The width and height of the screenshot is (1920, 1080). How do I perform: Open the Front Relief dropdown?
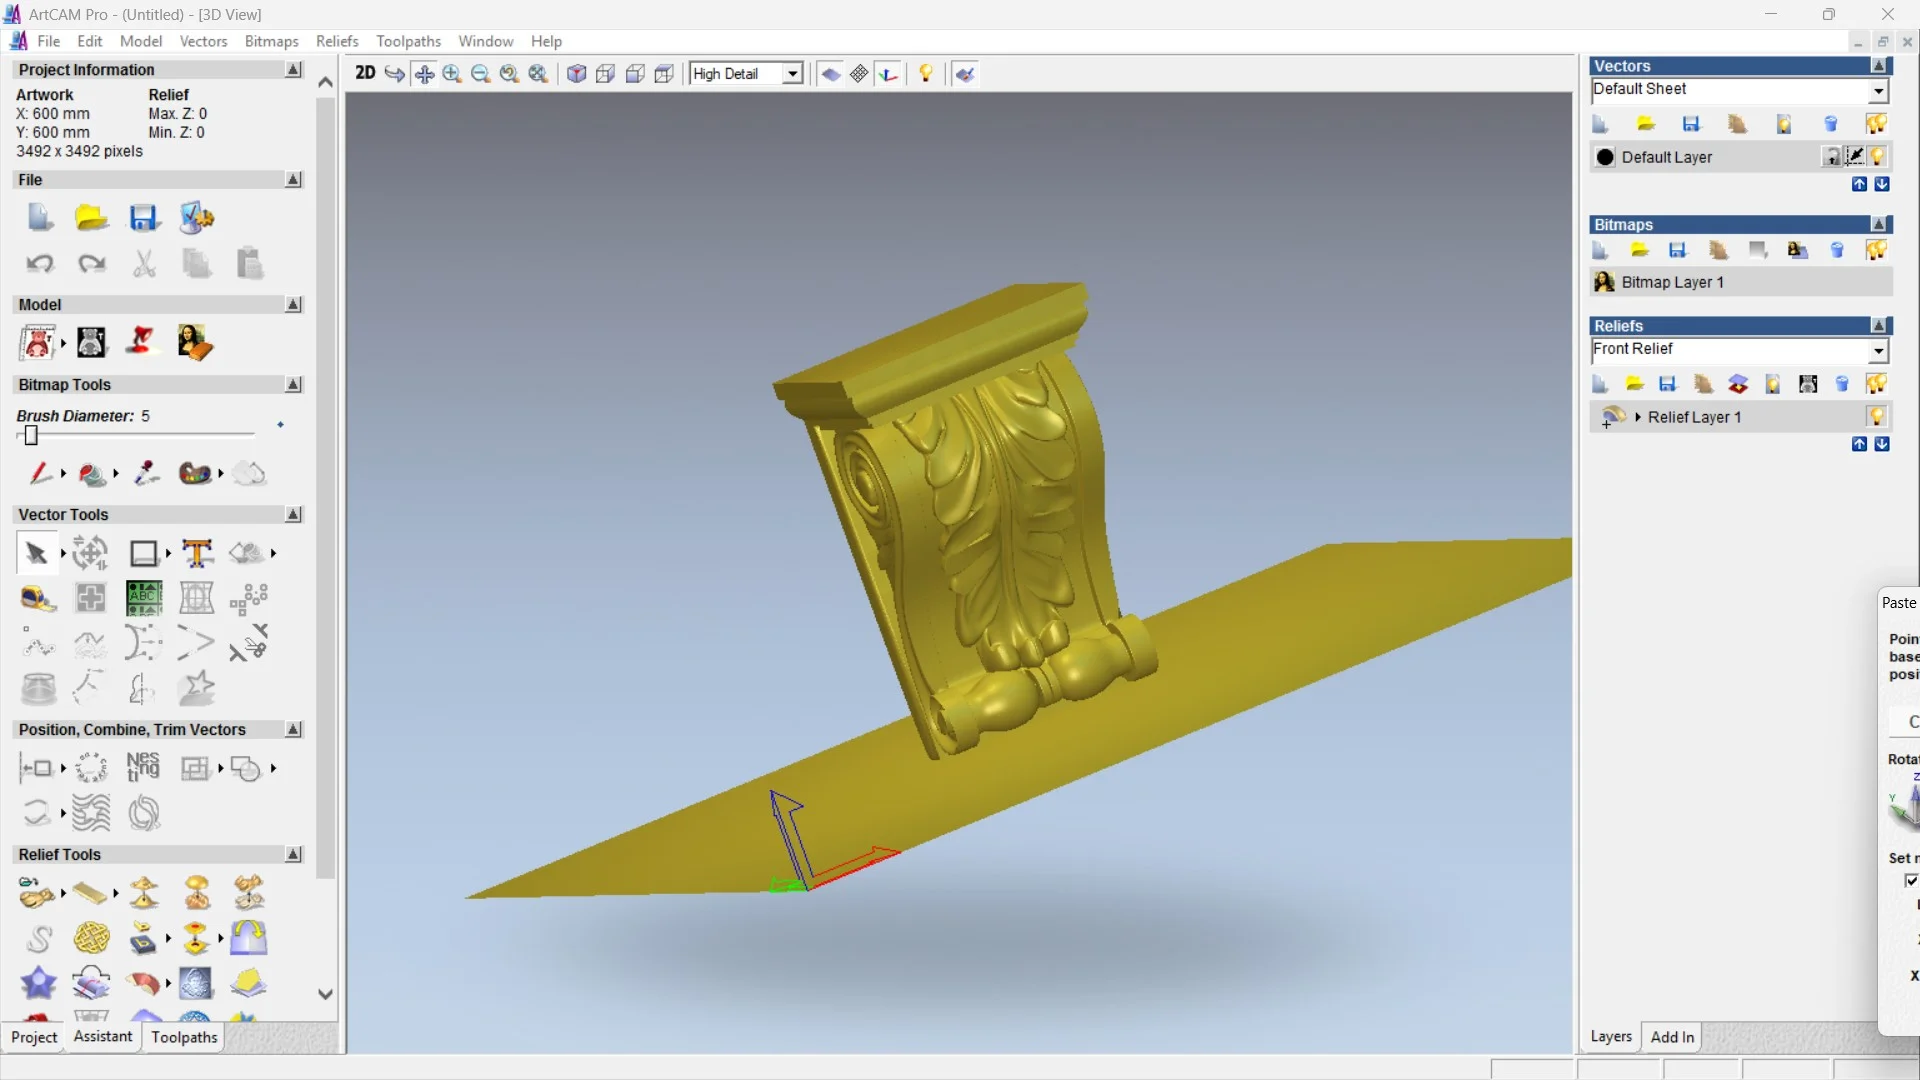(1879, 350)
